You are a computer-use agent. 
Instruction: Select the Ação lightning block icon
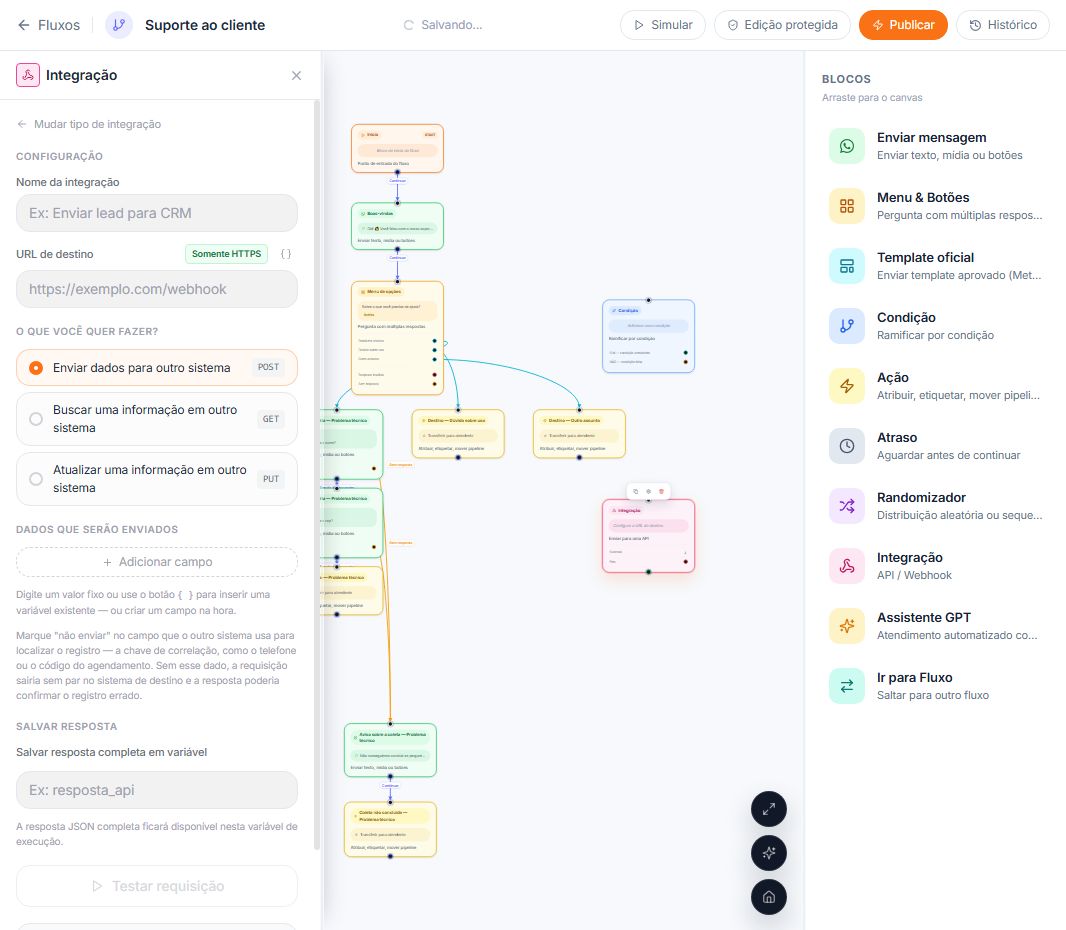[846, 386]
